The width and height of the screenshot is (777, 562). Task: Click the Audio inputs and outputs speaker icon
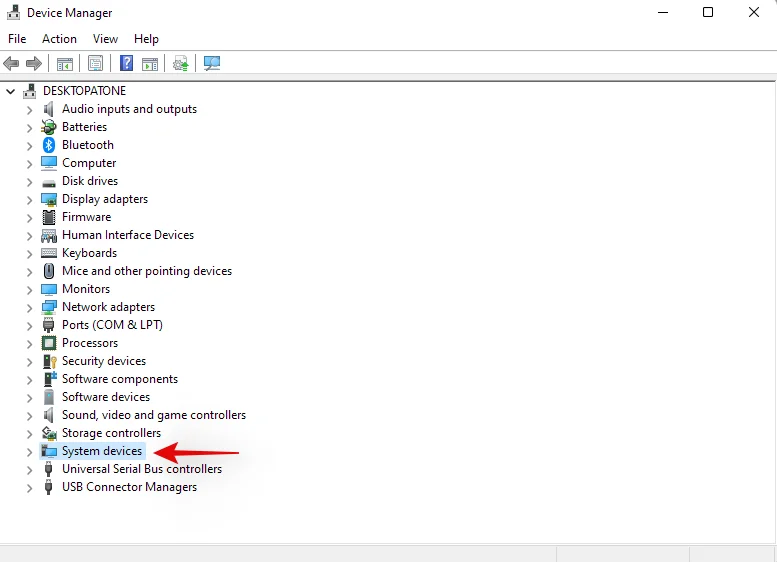49,109
